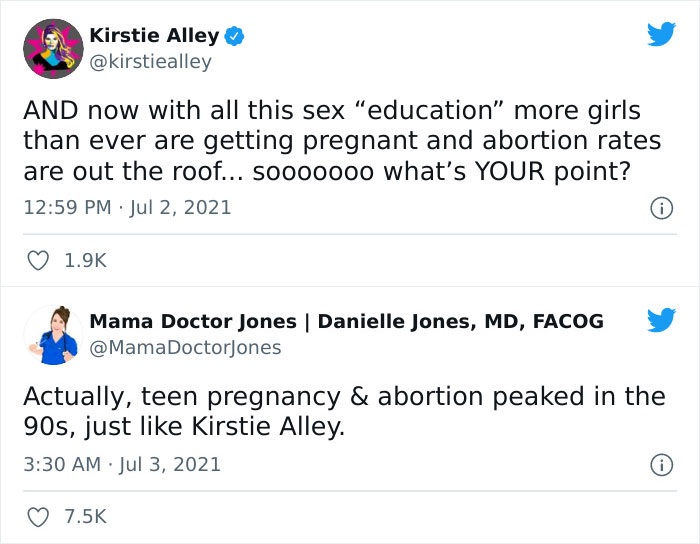Open the info icon on Mama Doctor Jones' tweet

tap(660, 465)
